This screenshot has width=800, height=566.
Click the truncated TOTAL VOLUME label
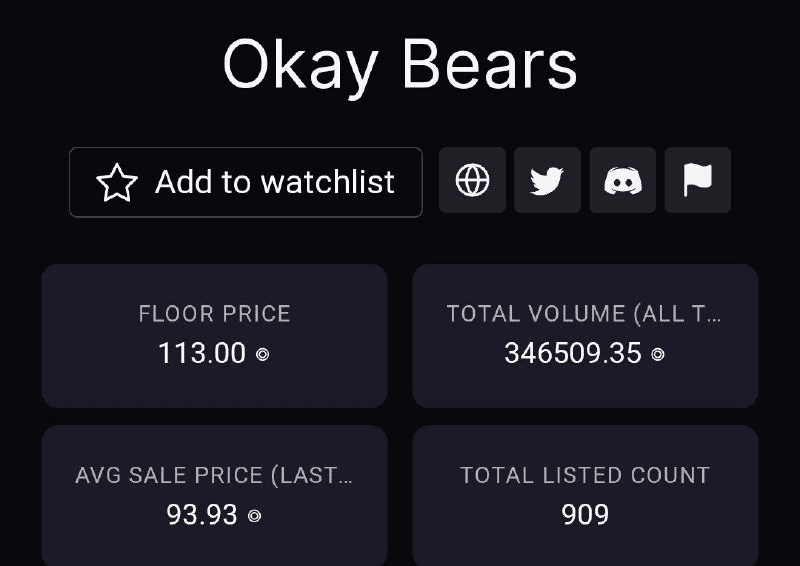(x=584, y=314)
